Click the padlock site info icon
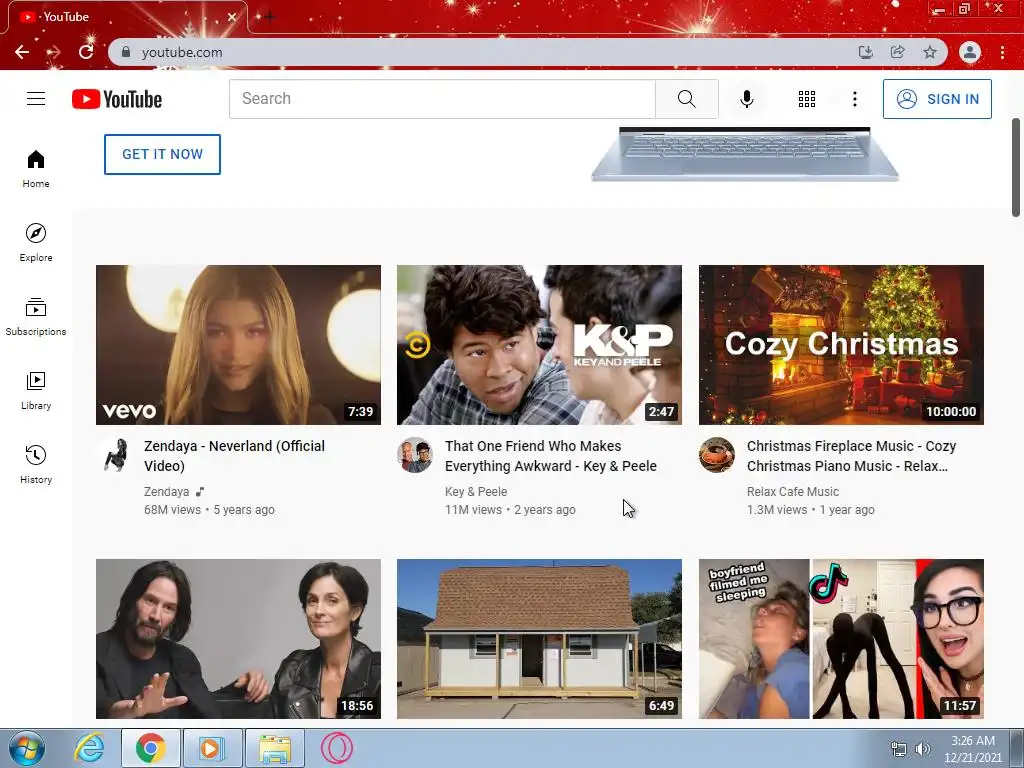Viewport: 1024px width, 768px height. [126, 52]
